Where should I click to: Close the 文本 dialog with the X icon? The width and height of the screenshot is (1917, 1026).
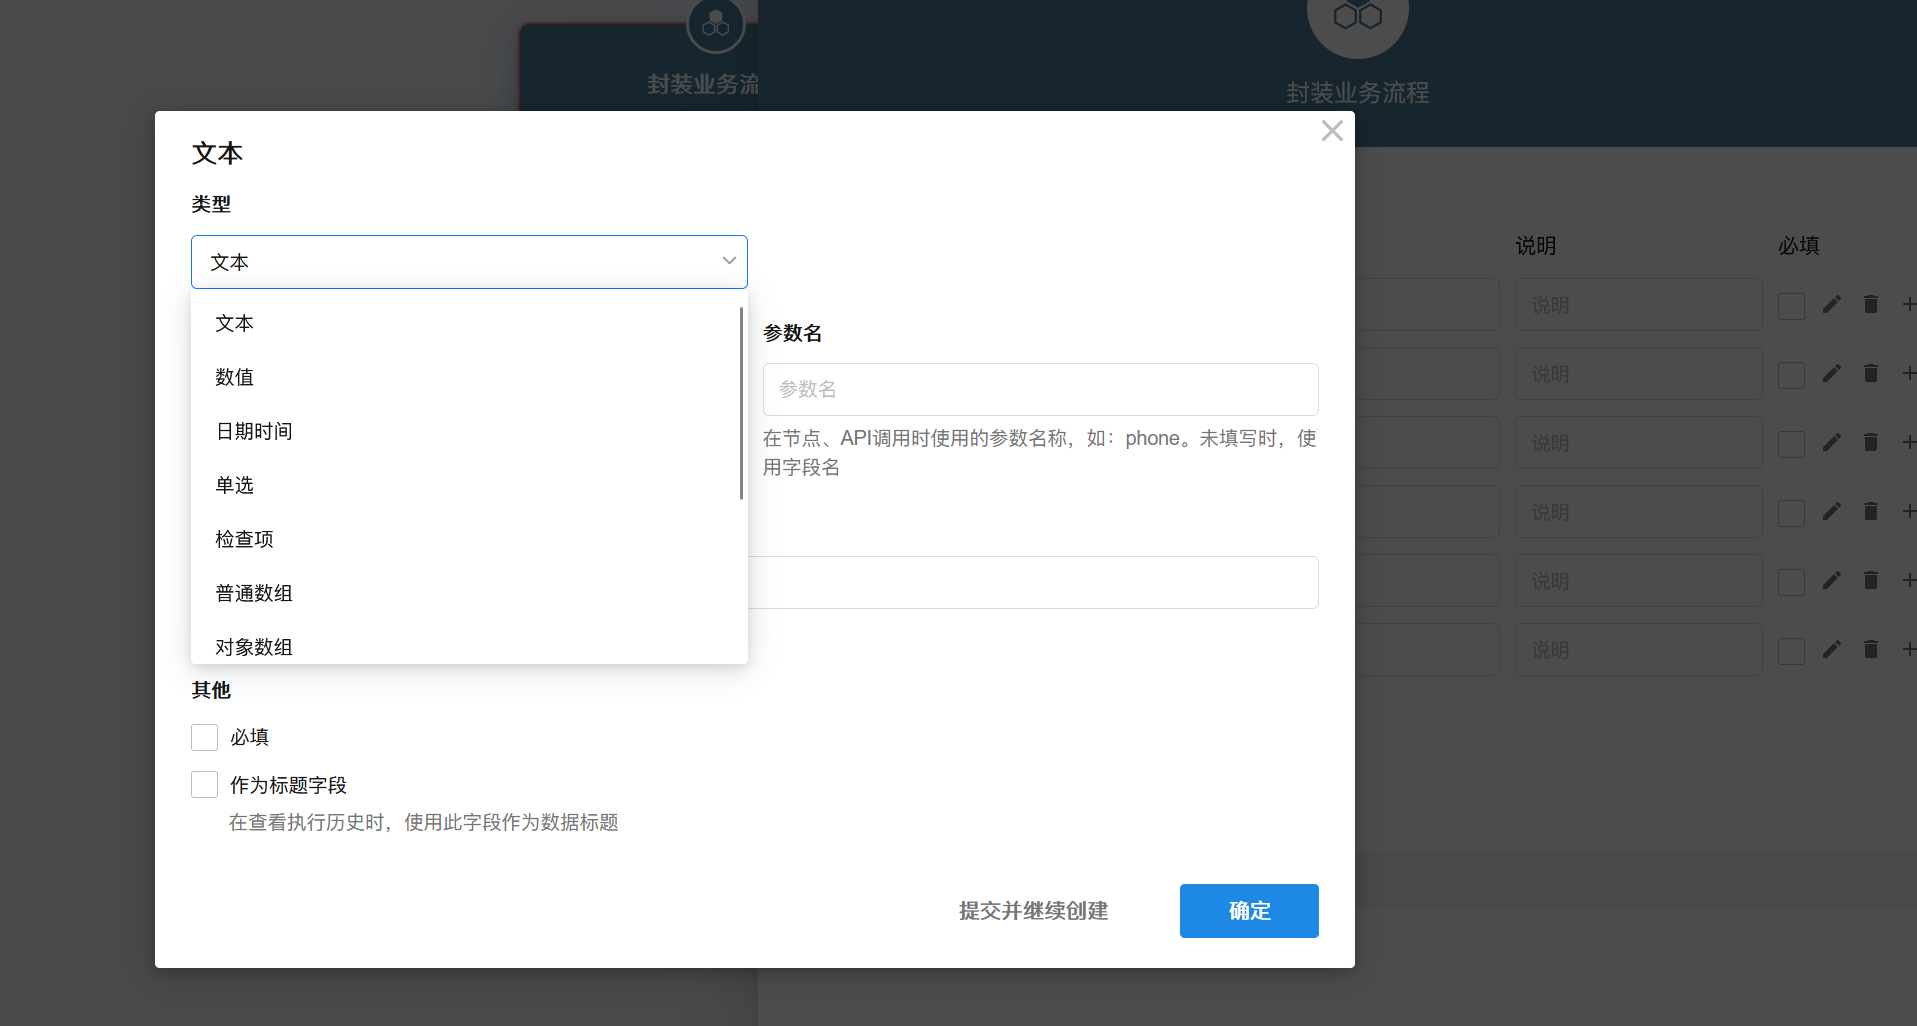[1331, 131]
